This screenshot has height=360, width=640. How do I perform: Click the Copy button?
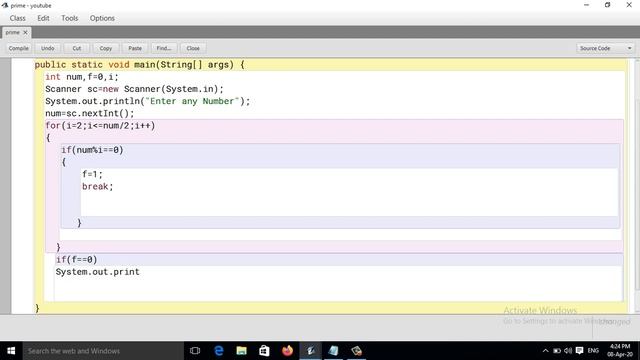coord(106,48)
